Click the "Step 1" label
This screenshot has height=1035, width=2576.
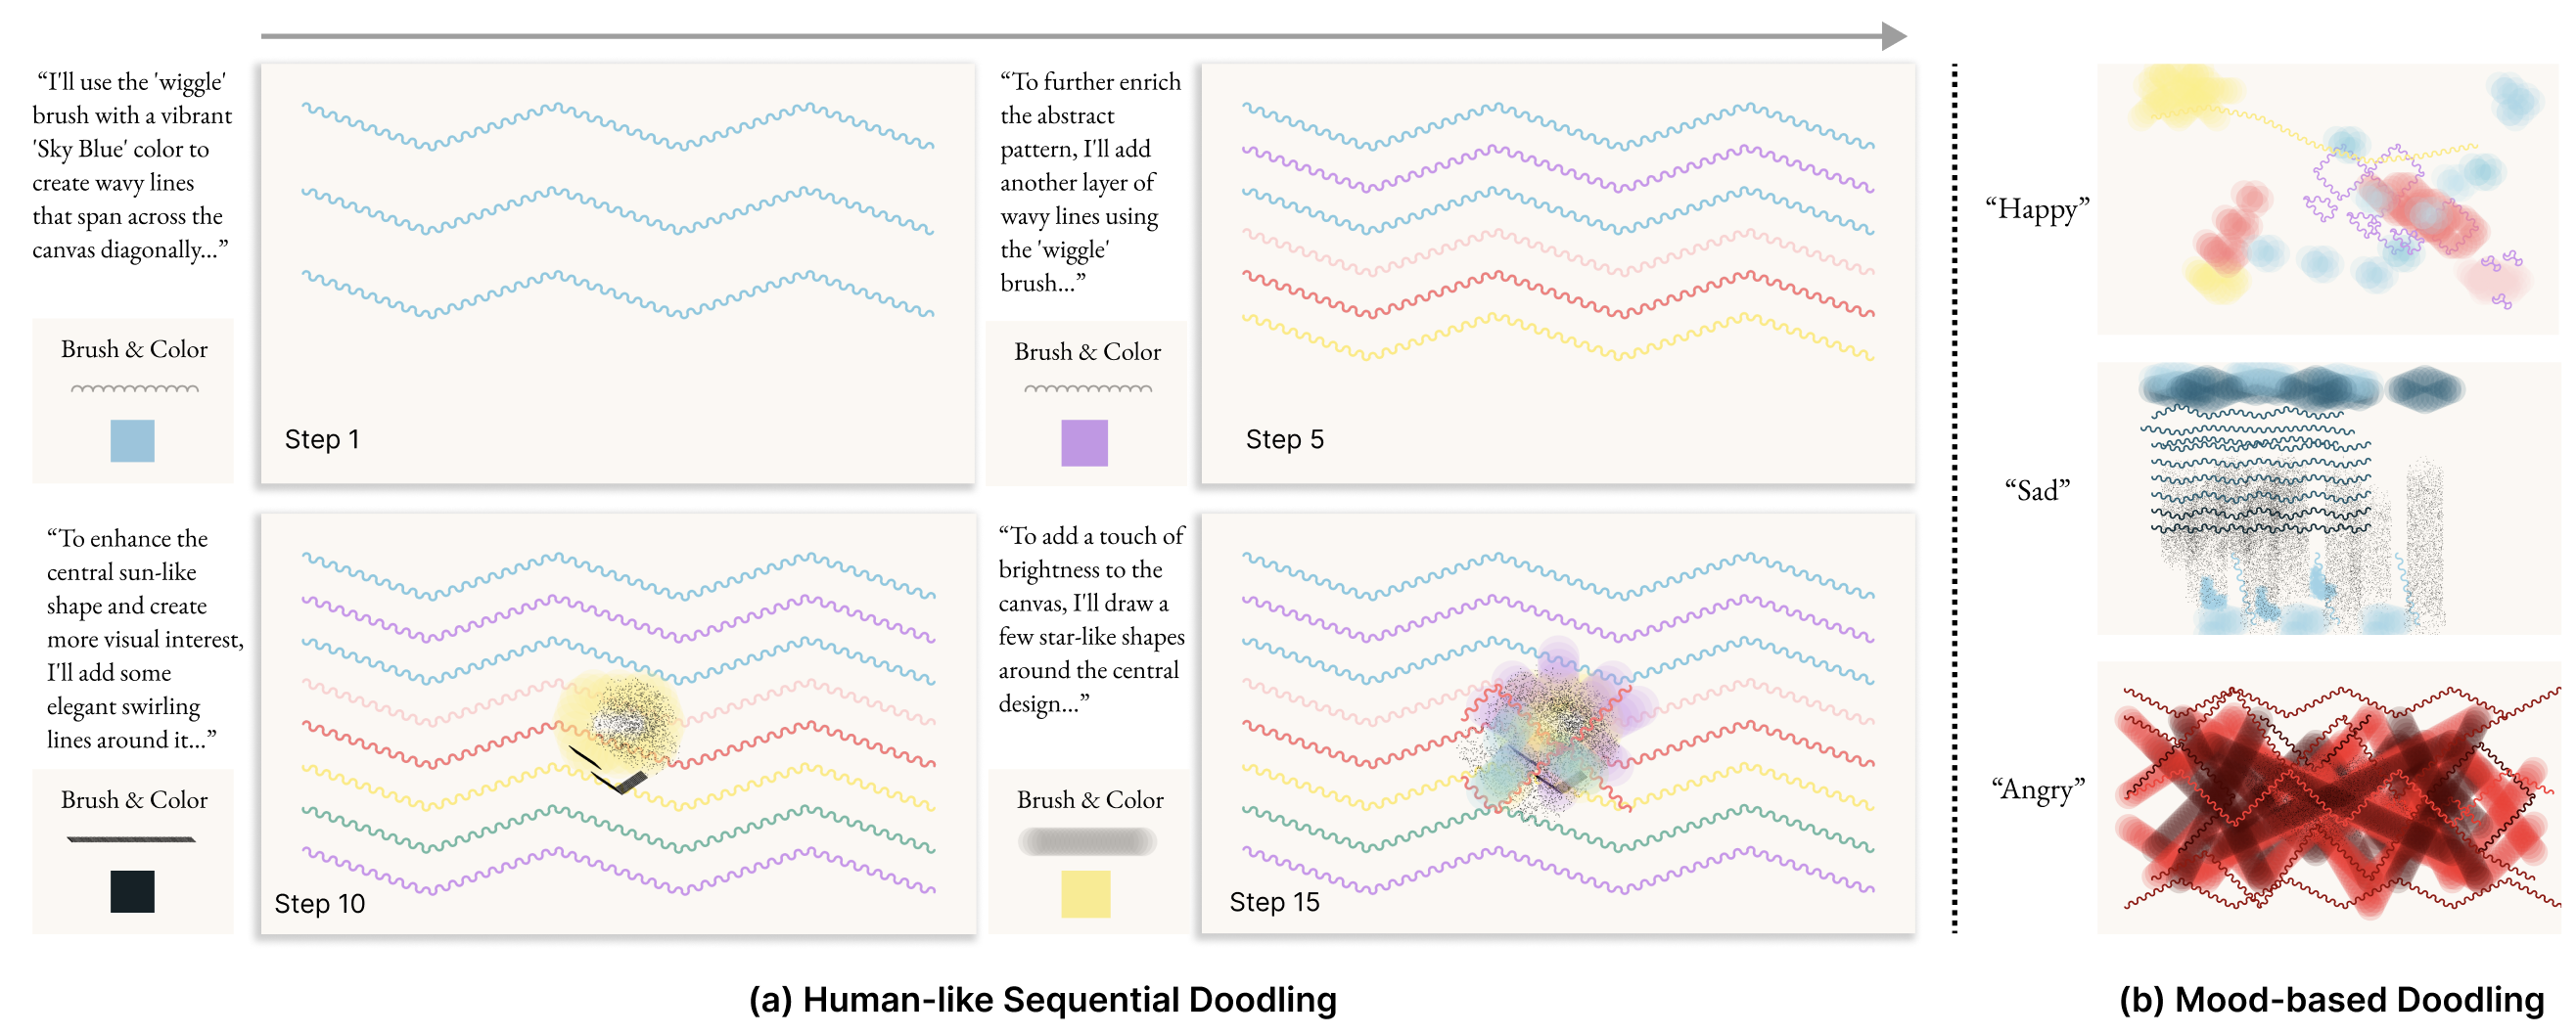(x=322, y=439)
